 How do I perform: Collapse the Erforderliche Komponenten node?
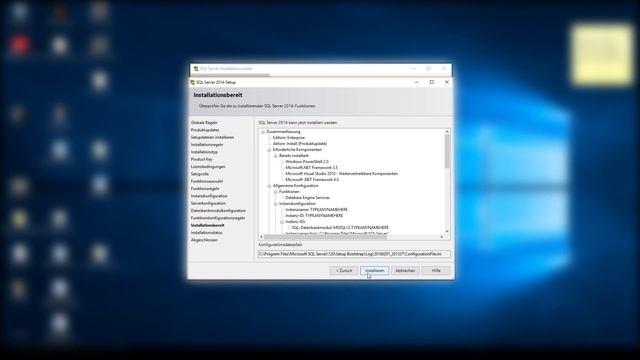[x=269, y=150]
